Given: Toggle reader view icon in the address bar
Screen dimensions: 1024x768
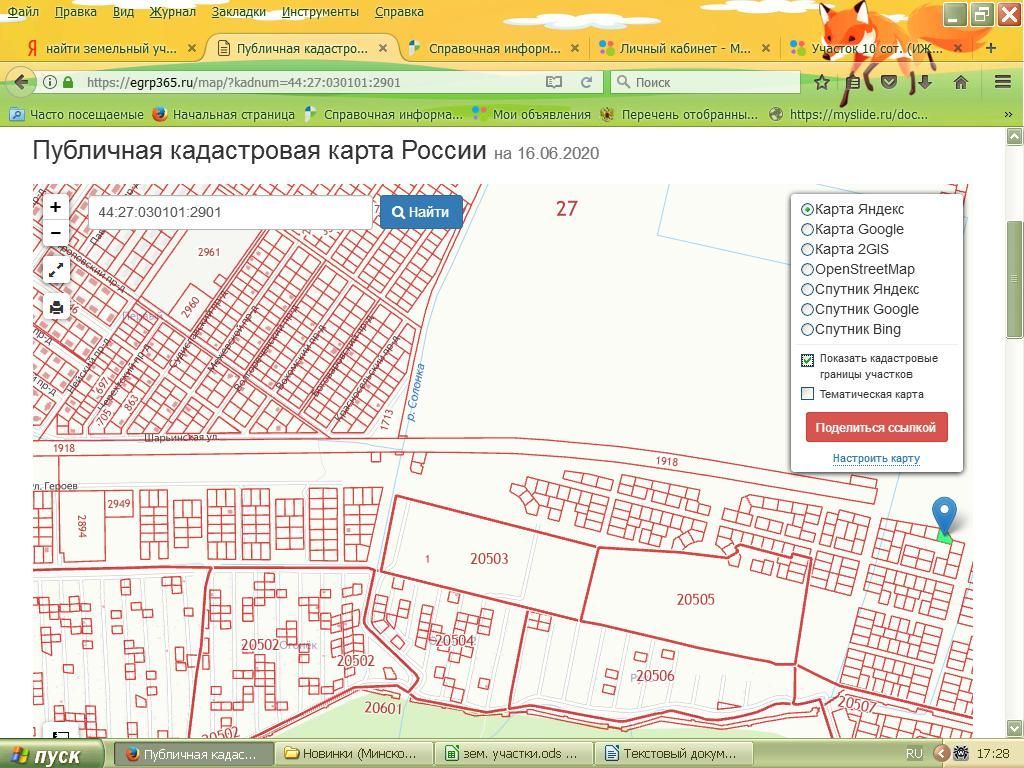Looking at the screenshot, I should point(554,82).
